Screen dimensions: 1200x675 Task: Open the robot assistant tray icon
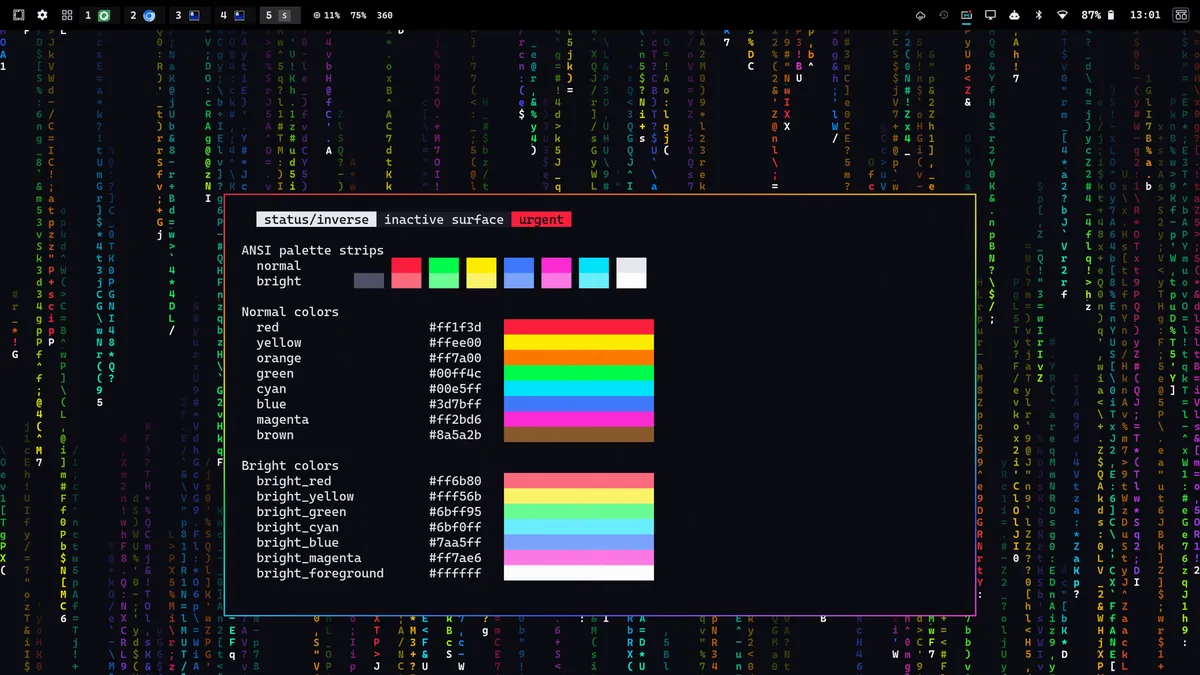(1014, 15)
